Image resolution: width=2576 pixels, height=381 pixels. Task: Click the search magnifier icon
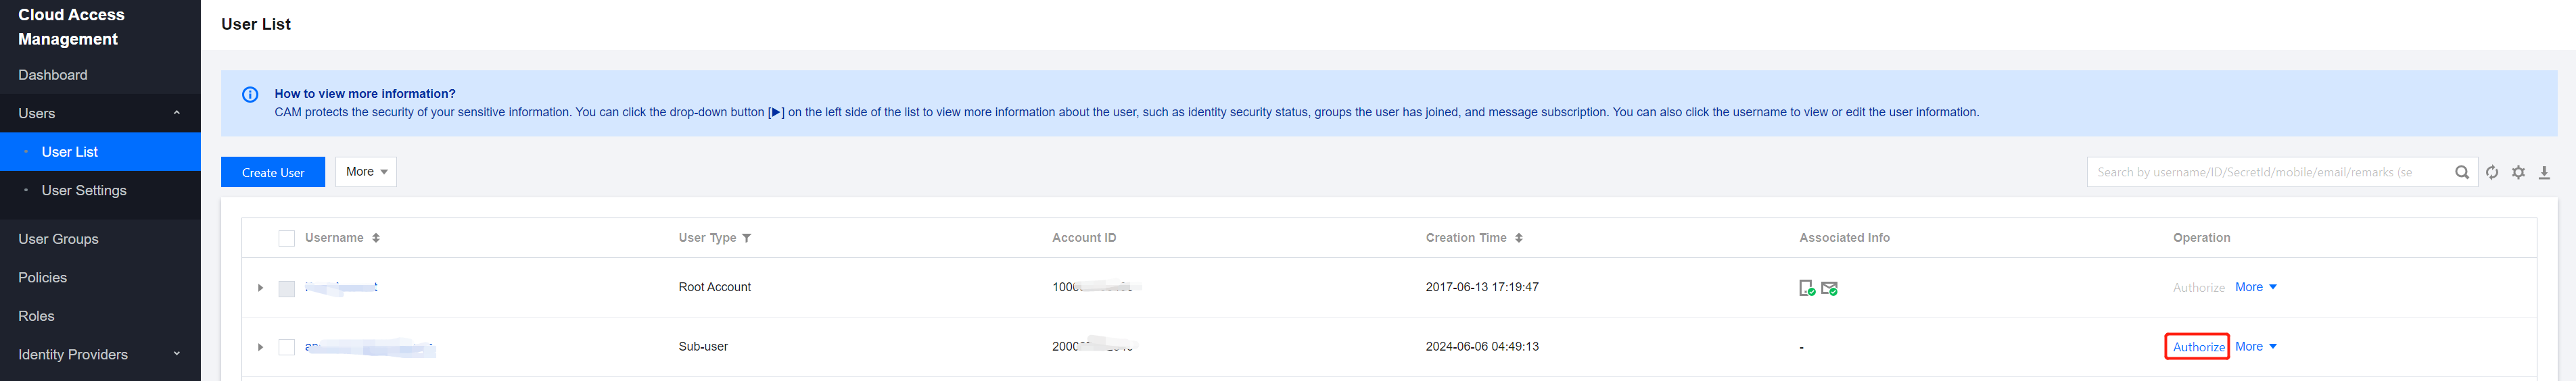(x=2461, y=172)
